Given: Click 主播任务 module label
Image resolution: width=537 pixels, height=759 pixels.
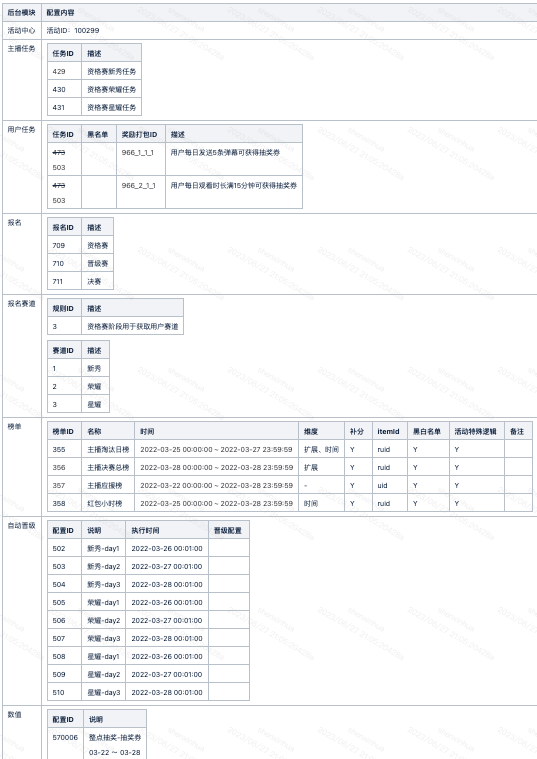Looking at the screenshot, I should coord(21,48).
